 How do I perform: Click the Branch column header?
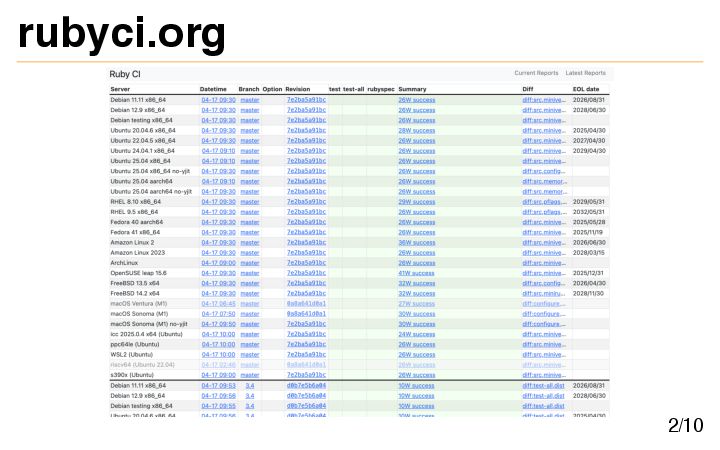tap(248, 89)
